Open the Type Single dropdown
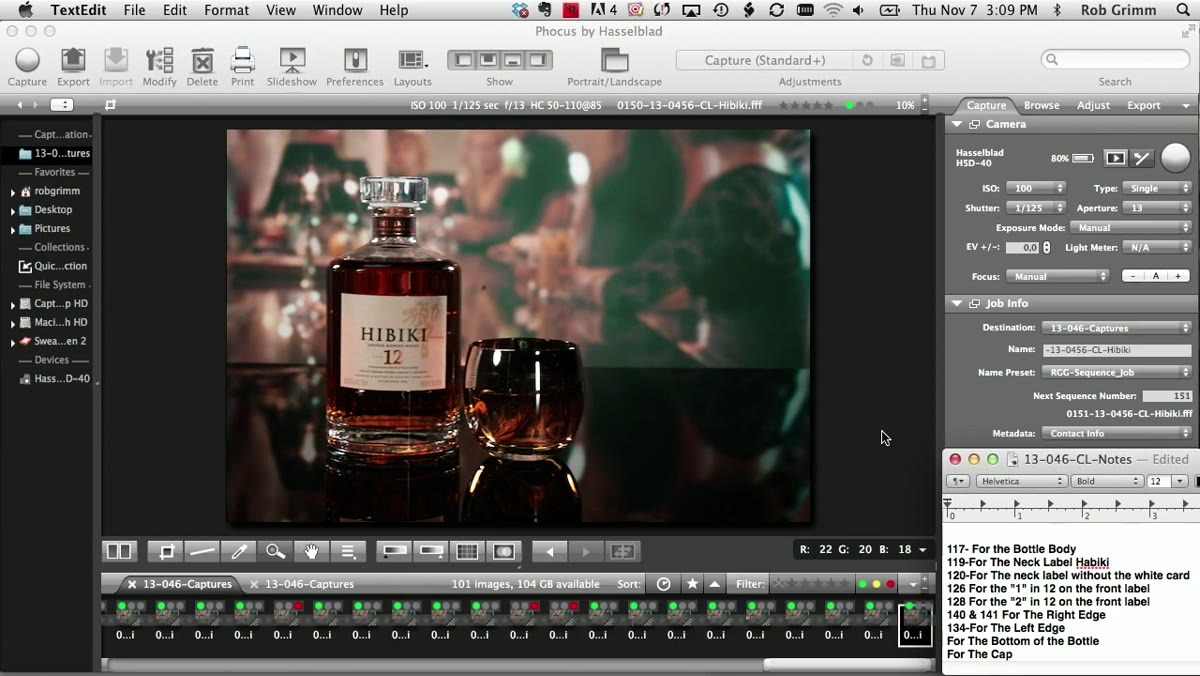This screenshot has height=676, width=1200. click(1157, 188)
